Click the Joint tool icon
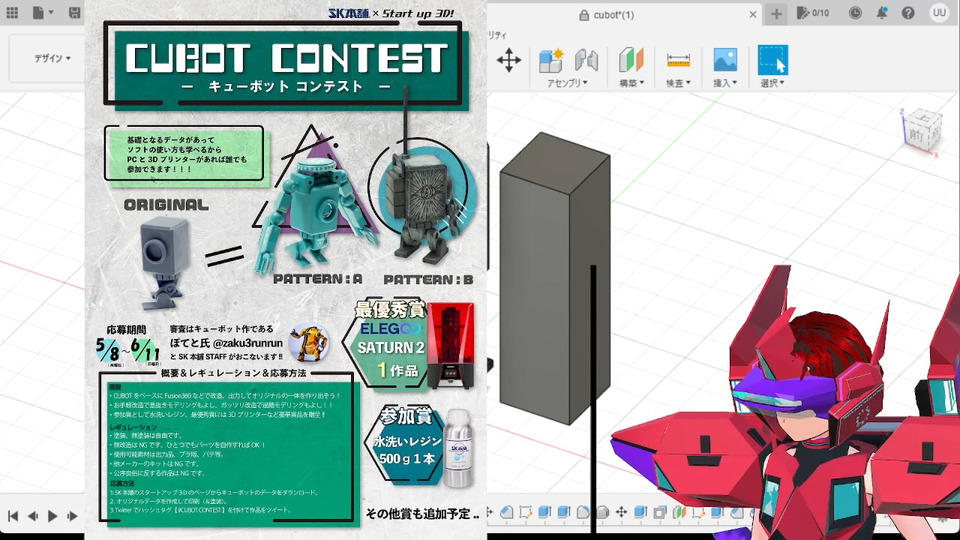This screenshot has width=960, height=540. [586, 61]
